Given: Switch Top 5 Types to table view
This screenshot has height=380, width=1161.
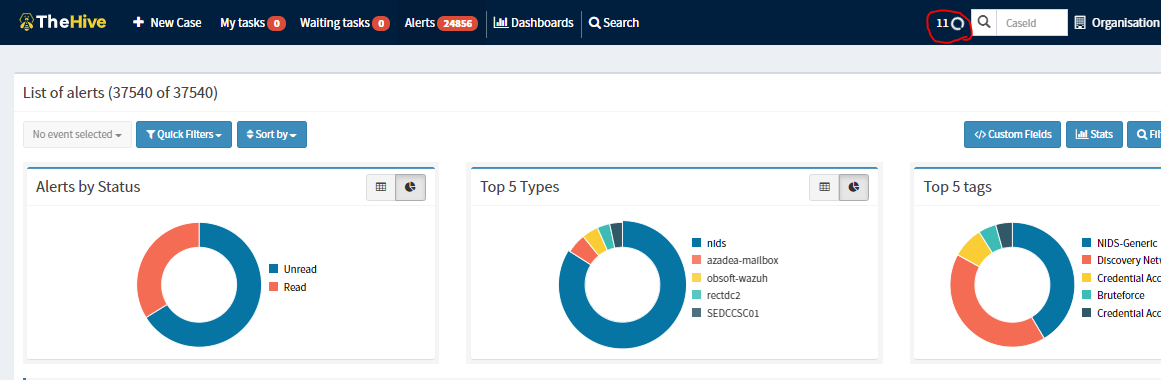Looking at the screenshot, I should click(824, 187).
